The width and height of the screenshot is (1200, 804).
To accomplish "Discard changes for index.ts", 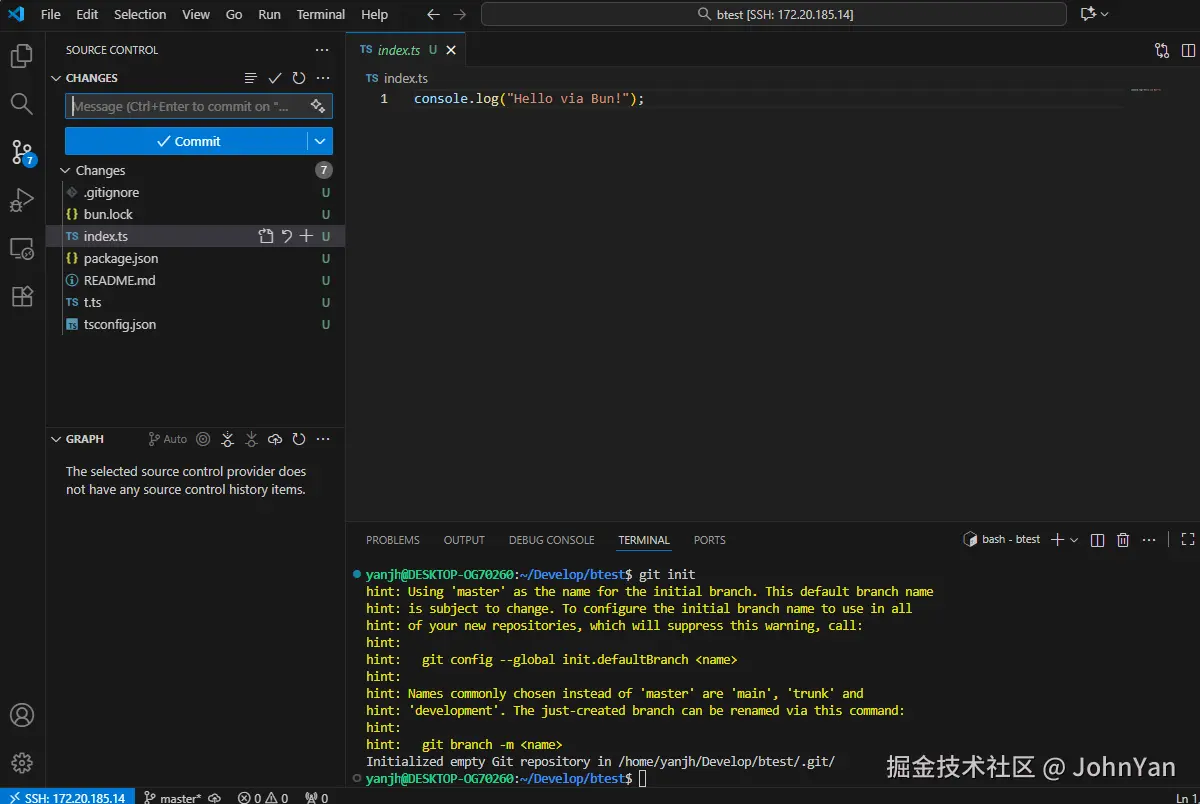I will point(287,237).
